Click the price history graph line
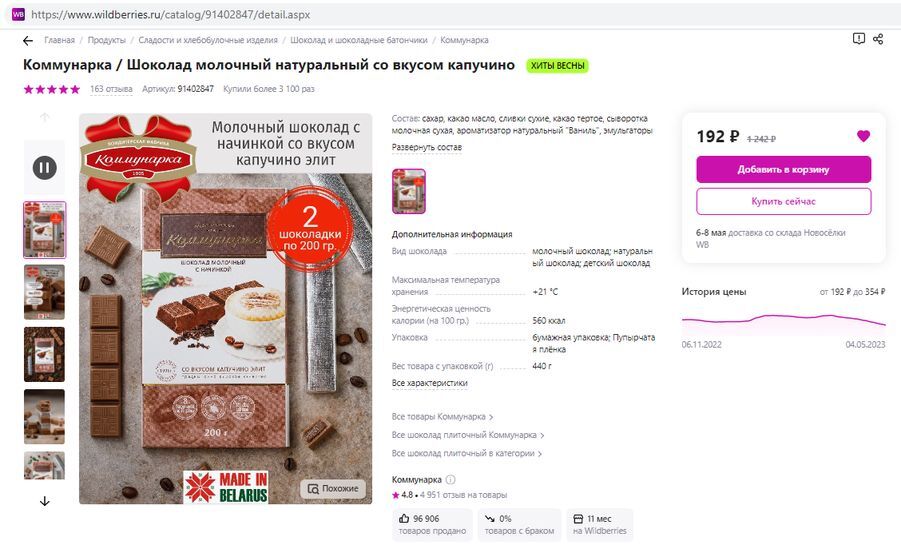 pos(783,319)
